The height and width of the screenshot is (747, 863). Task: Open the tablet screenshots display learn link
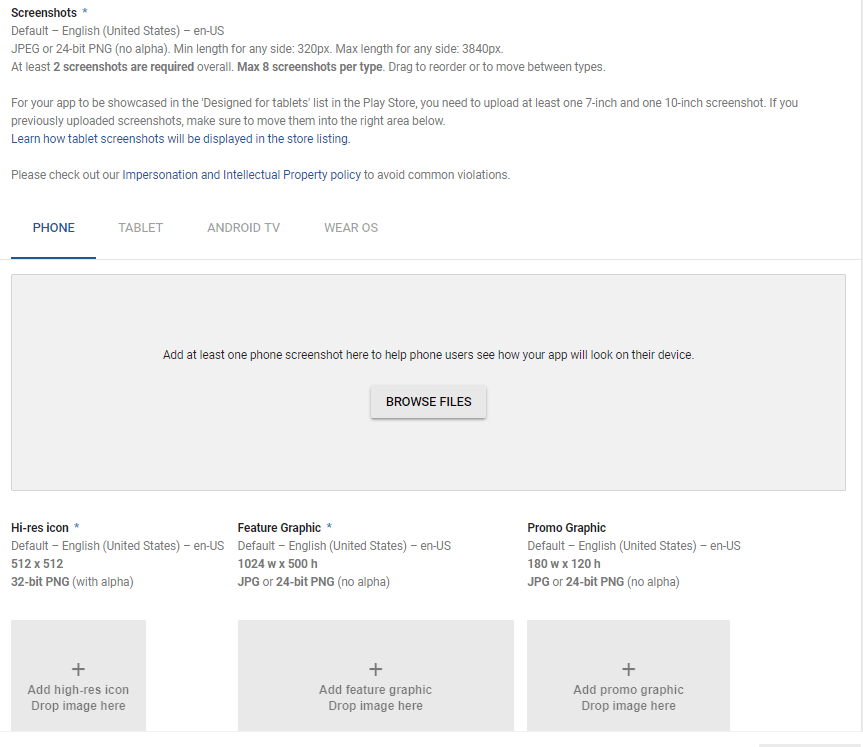tap(180, 138)
